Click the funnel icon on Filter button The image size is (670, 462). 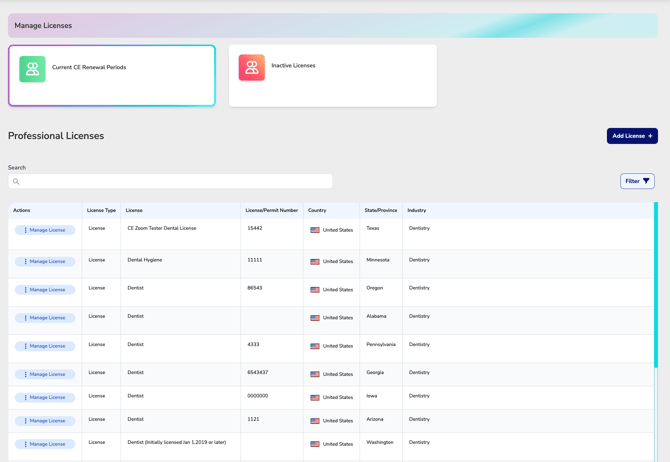pos(646,181)
